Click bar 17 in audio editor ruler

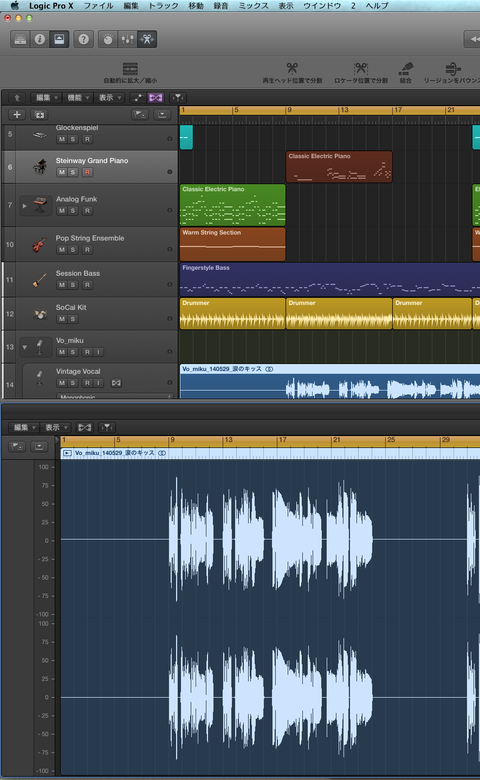coord(283,440)
